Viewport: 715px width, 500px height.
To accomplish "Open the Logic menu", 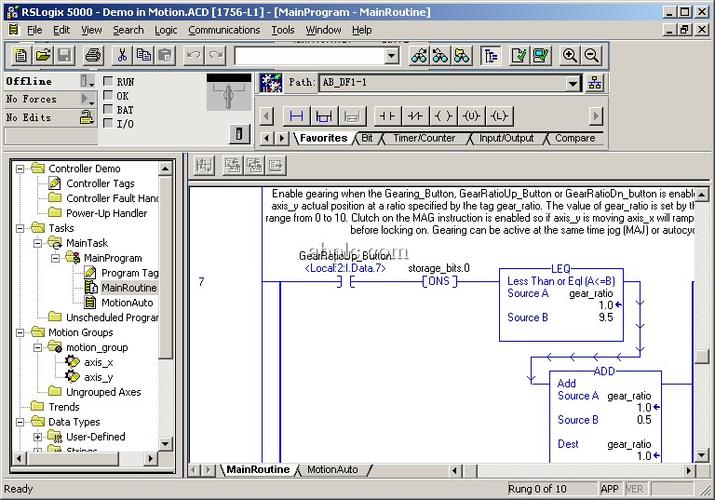I will click(x=166, y=30).
